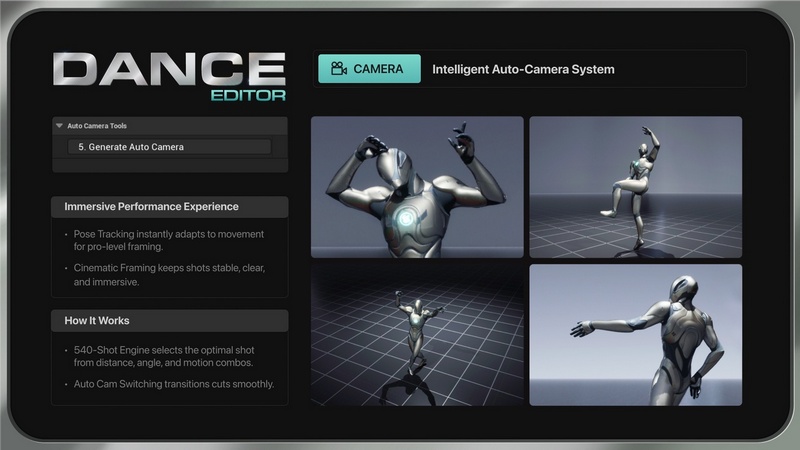800x450 pixels.
Task: Click the How It Works section header
Action: pos(98,321)
